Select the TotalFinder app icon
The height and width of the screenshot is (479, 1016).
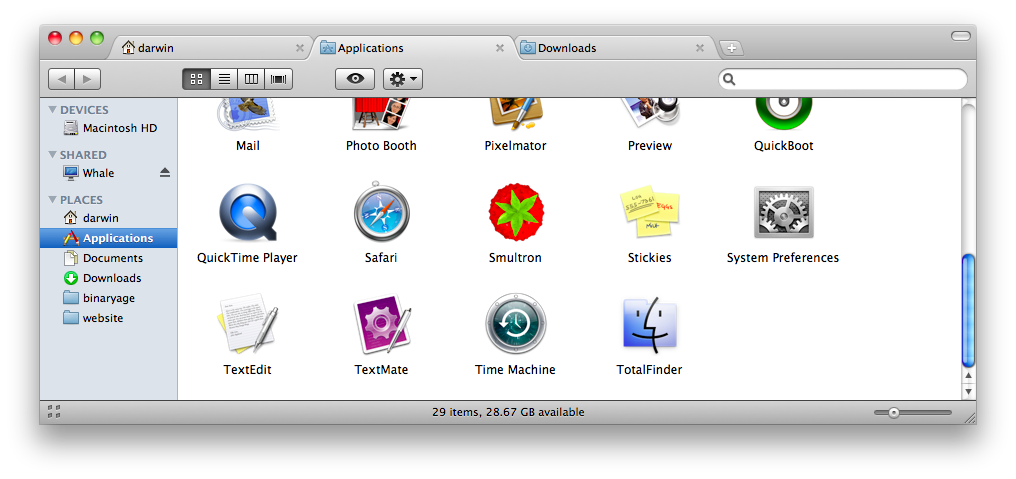pos(649,325)
